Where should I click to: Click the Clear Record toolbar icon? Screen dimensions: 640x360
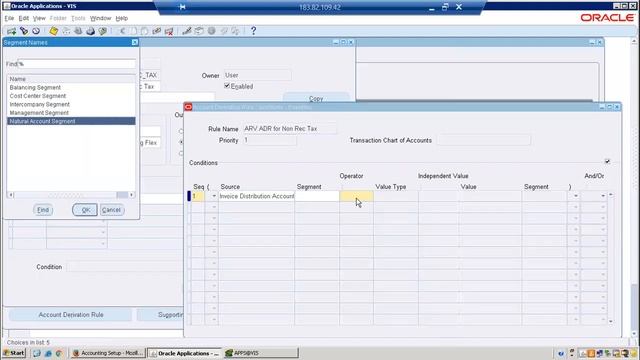[157, 31]
